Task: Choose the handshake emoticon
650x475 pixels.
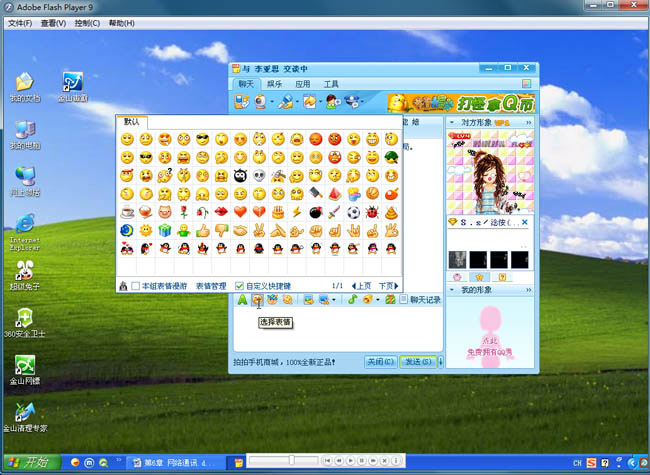Action: coord(240,230)
